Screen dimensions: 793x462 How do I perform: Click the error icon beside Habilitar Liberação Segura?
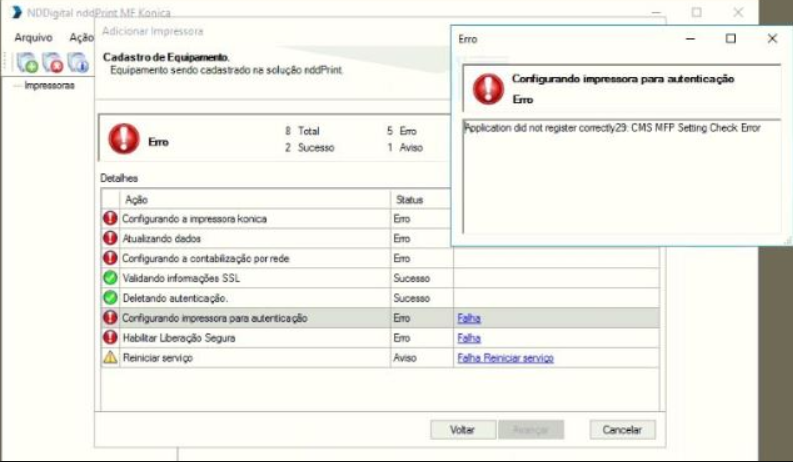tap(110, 338)
